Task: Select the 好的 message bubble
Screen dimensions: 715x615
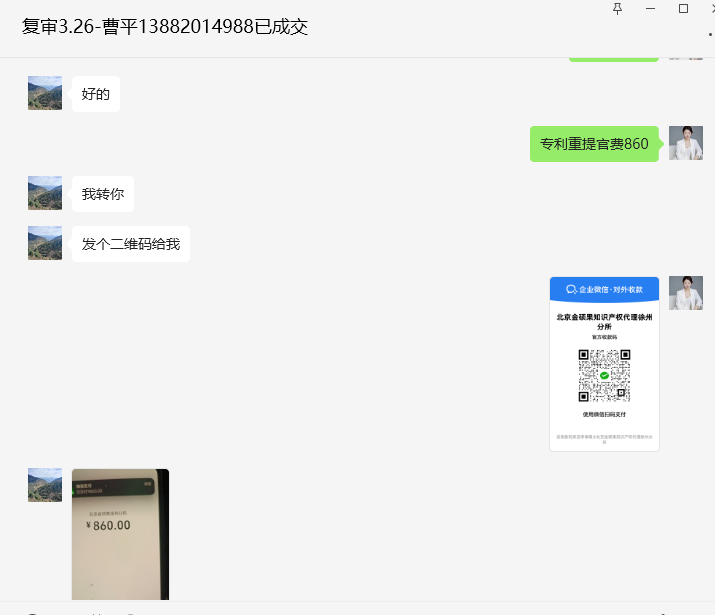Action: click(x=96, y=94)
